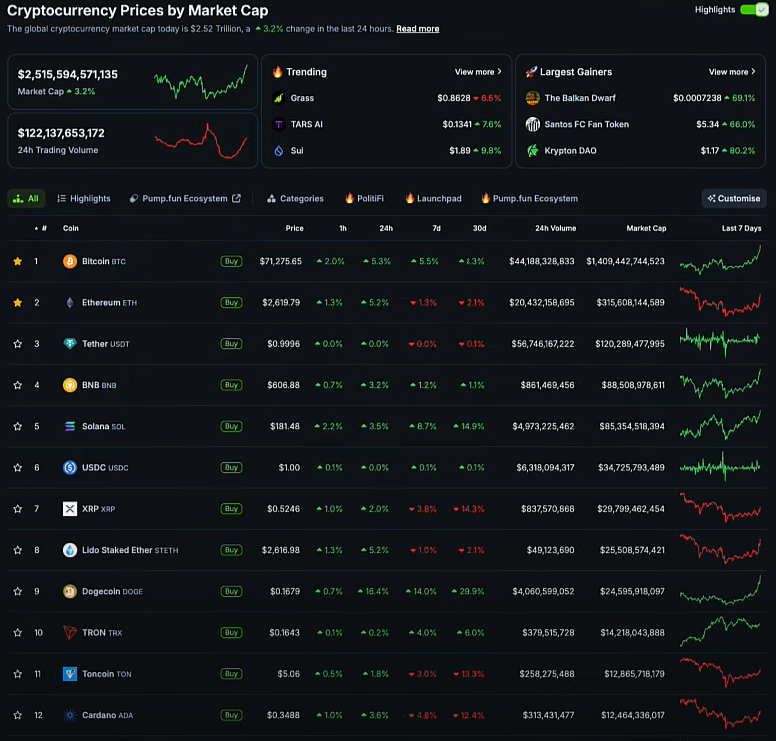Image resolution: width=776 pixels, height=741 pixels.
Task: Click Santos FC Fan Token icon
Action: coord(533,124)
